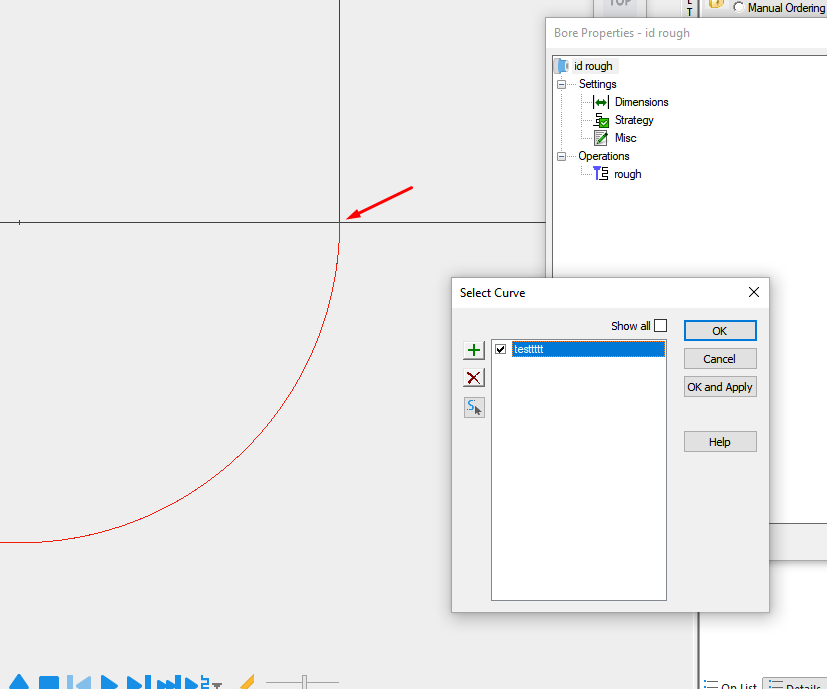The width and height of the screenshot is (827, 689).
Task: Select the Dimensions item icon in the tree
Action: click(600, 101)
